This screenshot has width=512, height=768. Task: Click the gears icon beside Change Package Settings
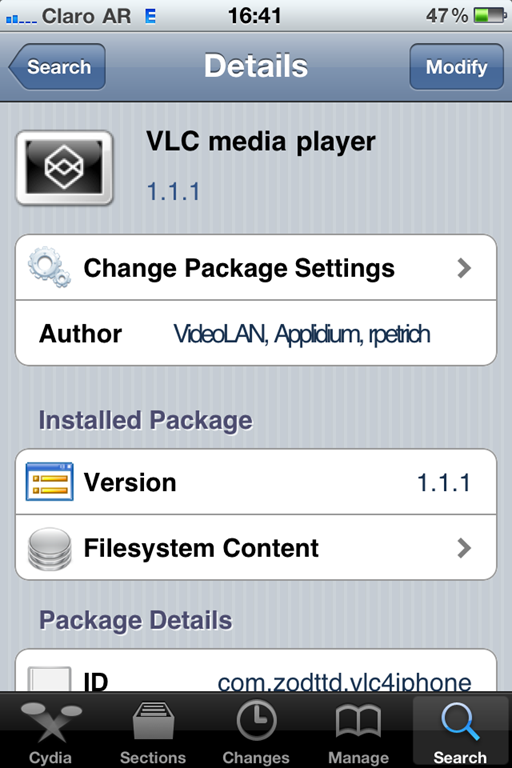point(49,267)
